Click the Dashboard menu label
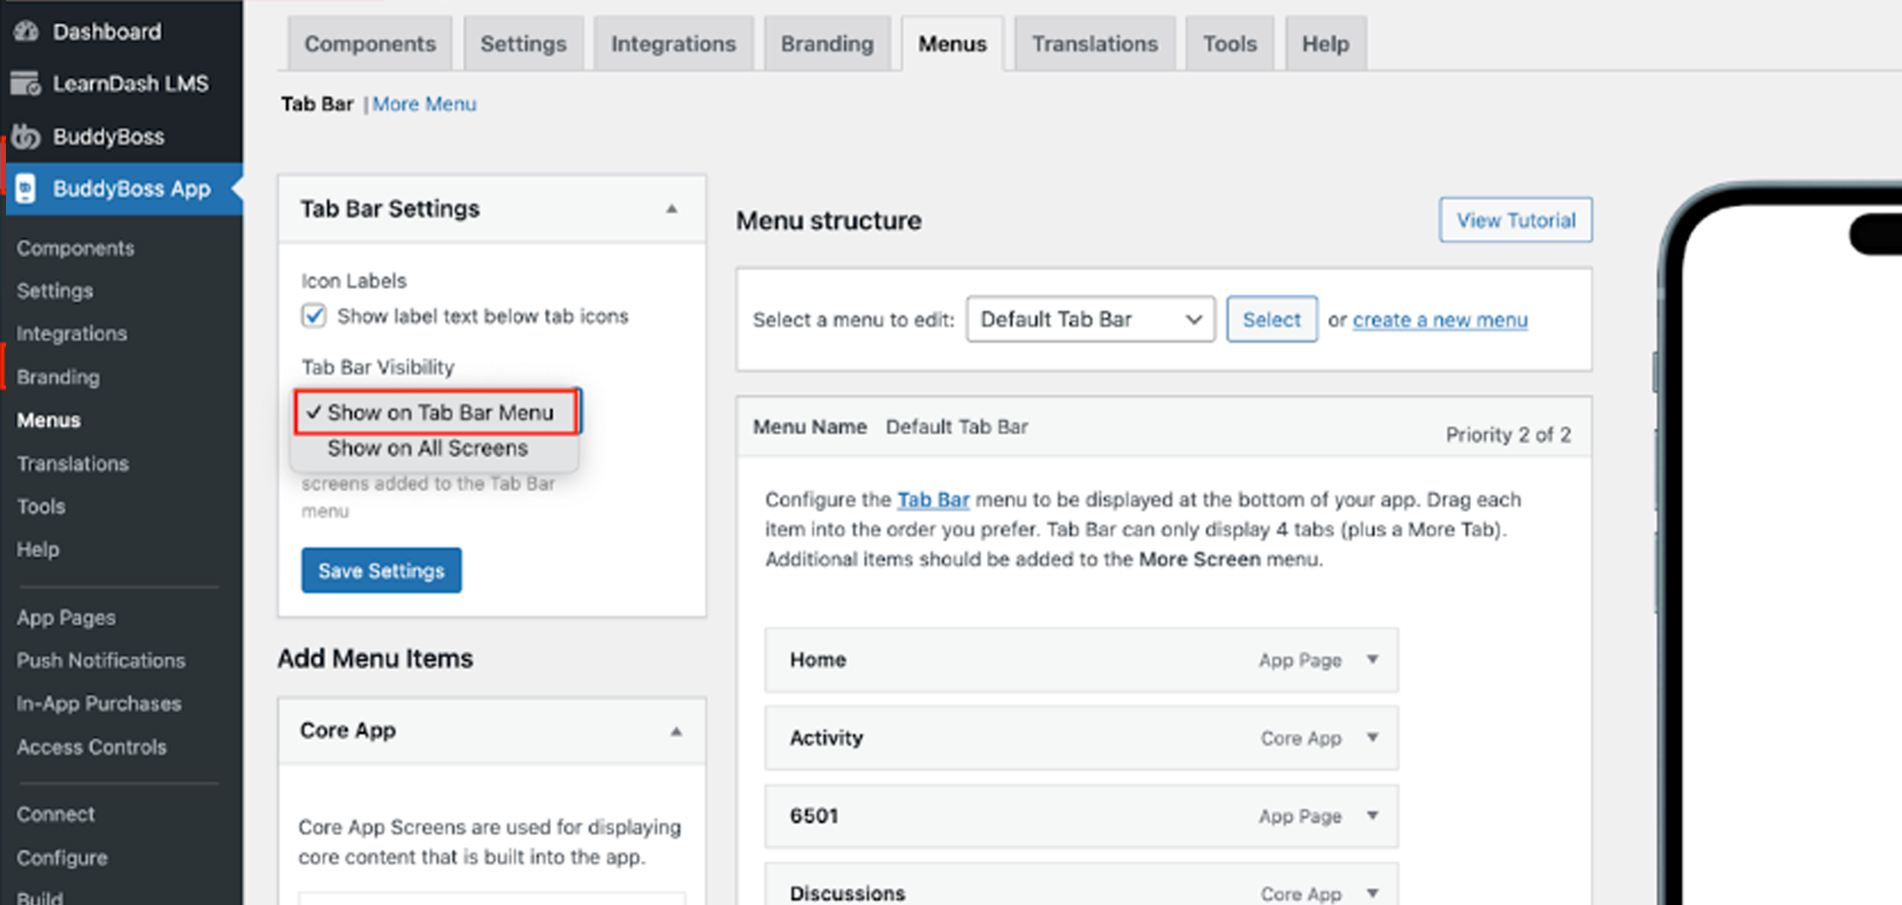Screen dimensions: 1902x905 pos(107,31)
